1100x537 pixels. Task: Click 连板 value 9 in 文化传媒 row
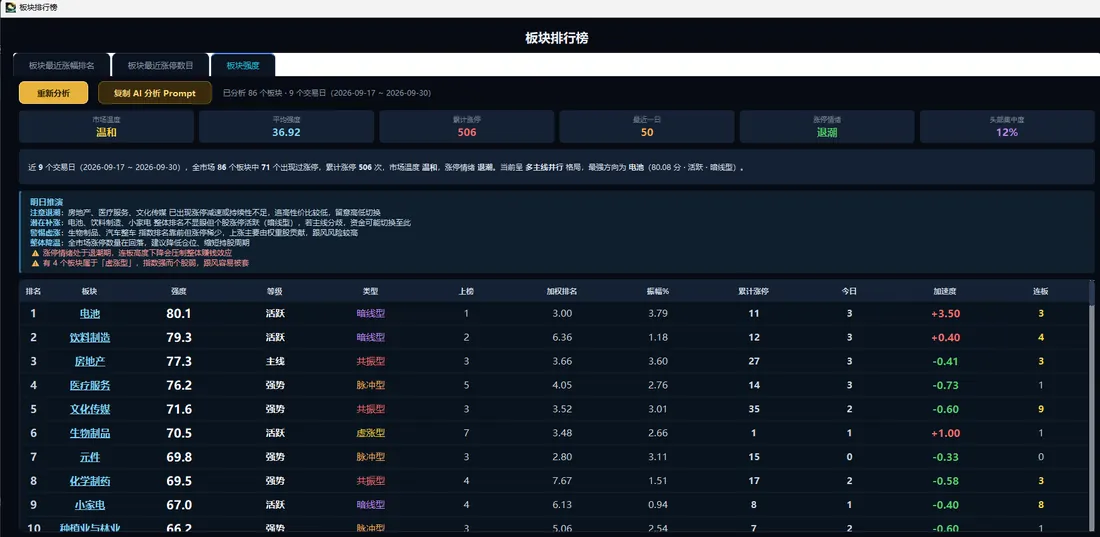pos(1041,409)
